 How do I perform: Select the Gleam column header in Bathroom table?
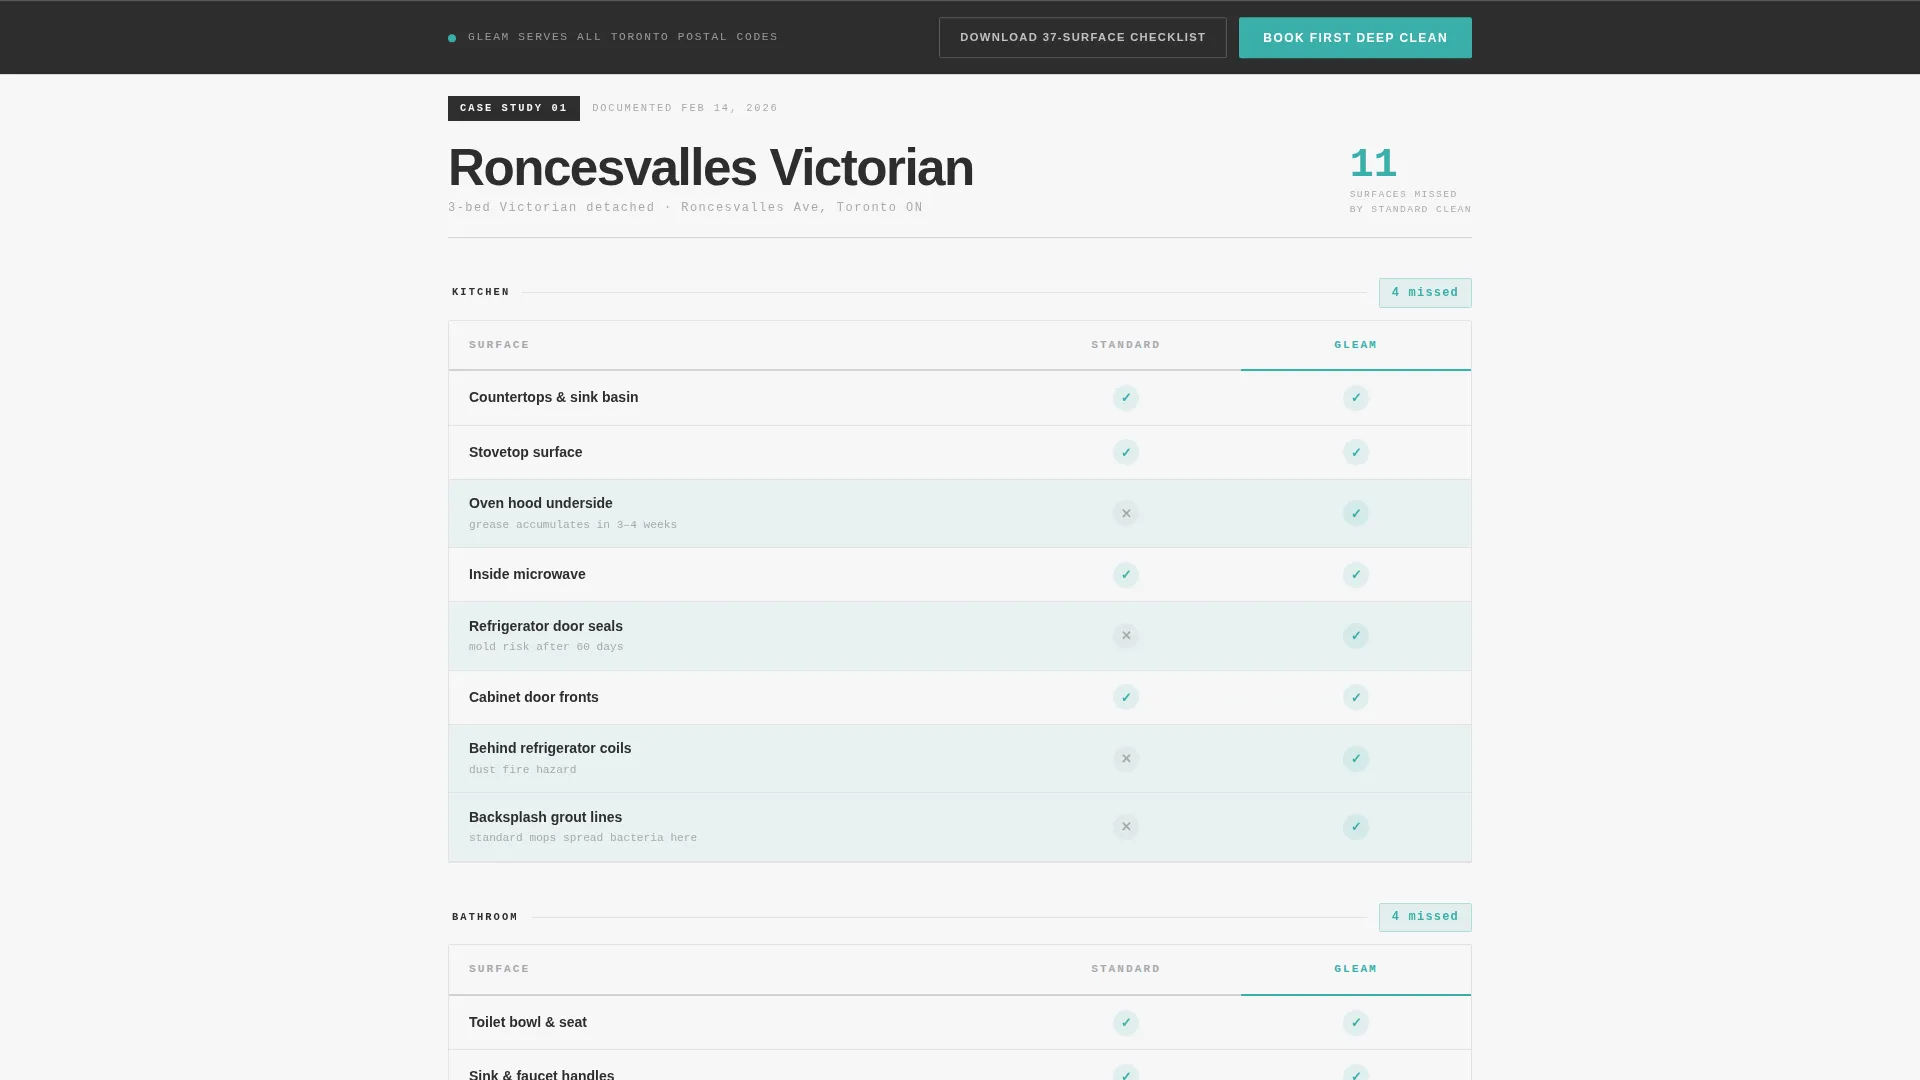pos(1356,969)
